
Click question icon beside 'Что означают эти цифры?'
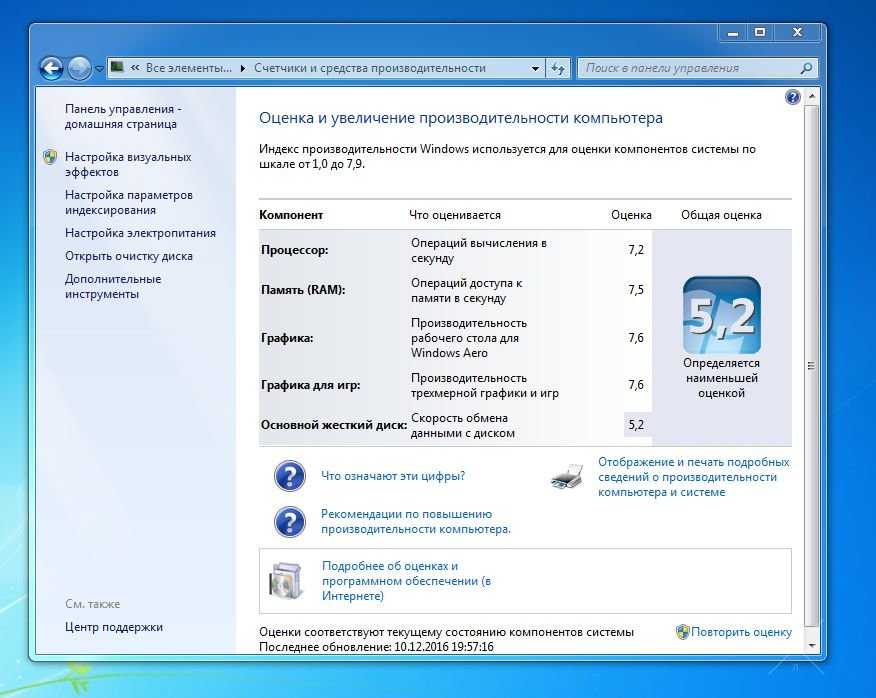point(289,476)
